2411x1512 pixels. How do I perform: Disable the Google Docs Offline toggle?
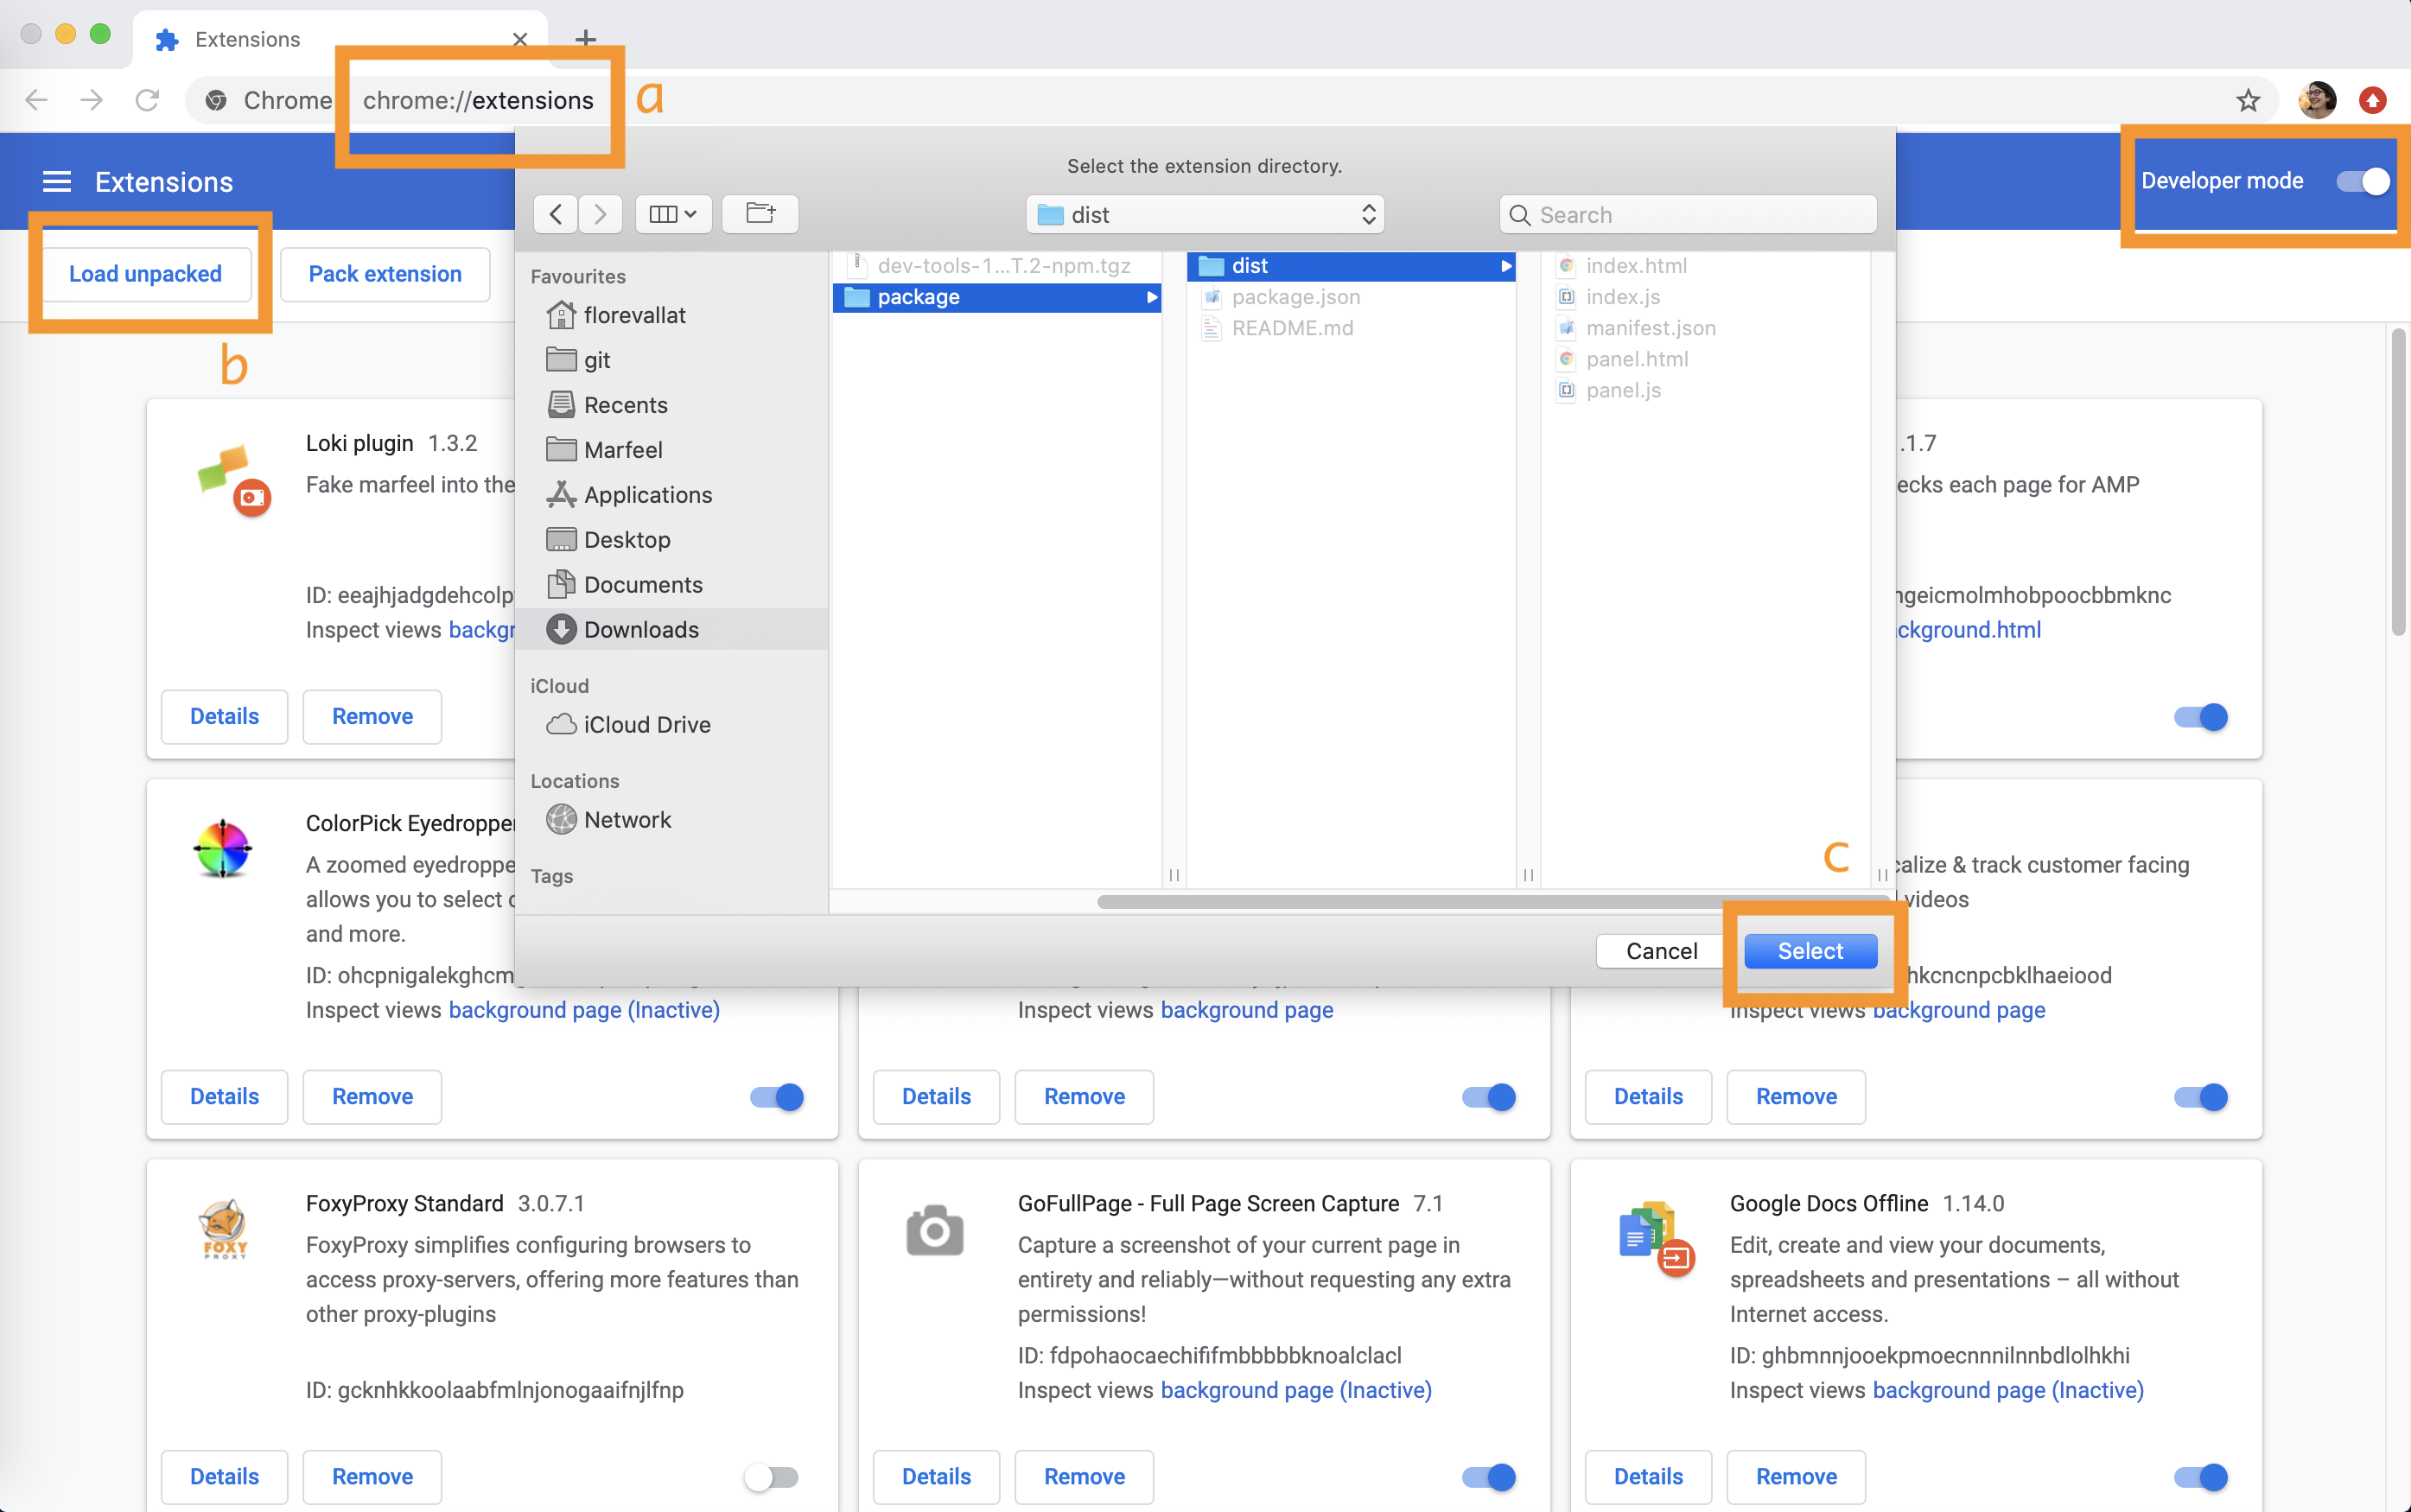pyautogui.click(x=2201, y=1477)
